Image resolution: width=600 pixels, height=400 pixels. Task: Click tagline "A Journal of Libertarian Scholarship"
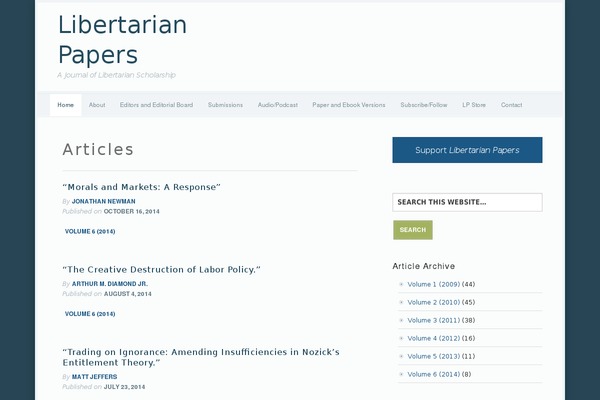(x=116, y=75)
